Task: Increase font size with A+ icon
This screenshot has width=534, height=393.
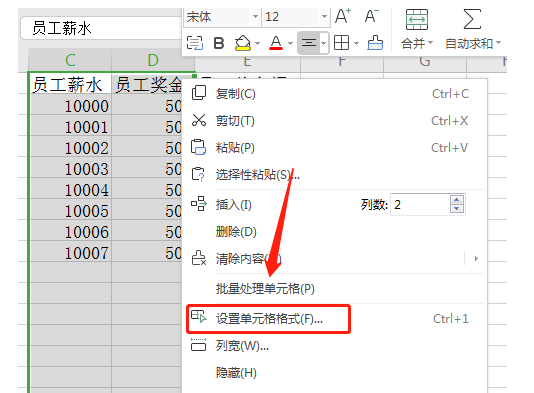Action: tap(343, 16)
